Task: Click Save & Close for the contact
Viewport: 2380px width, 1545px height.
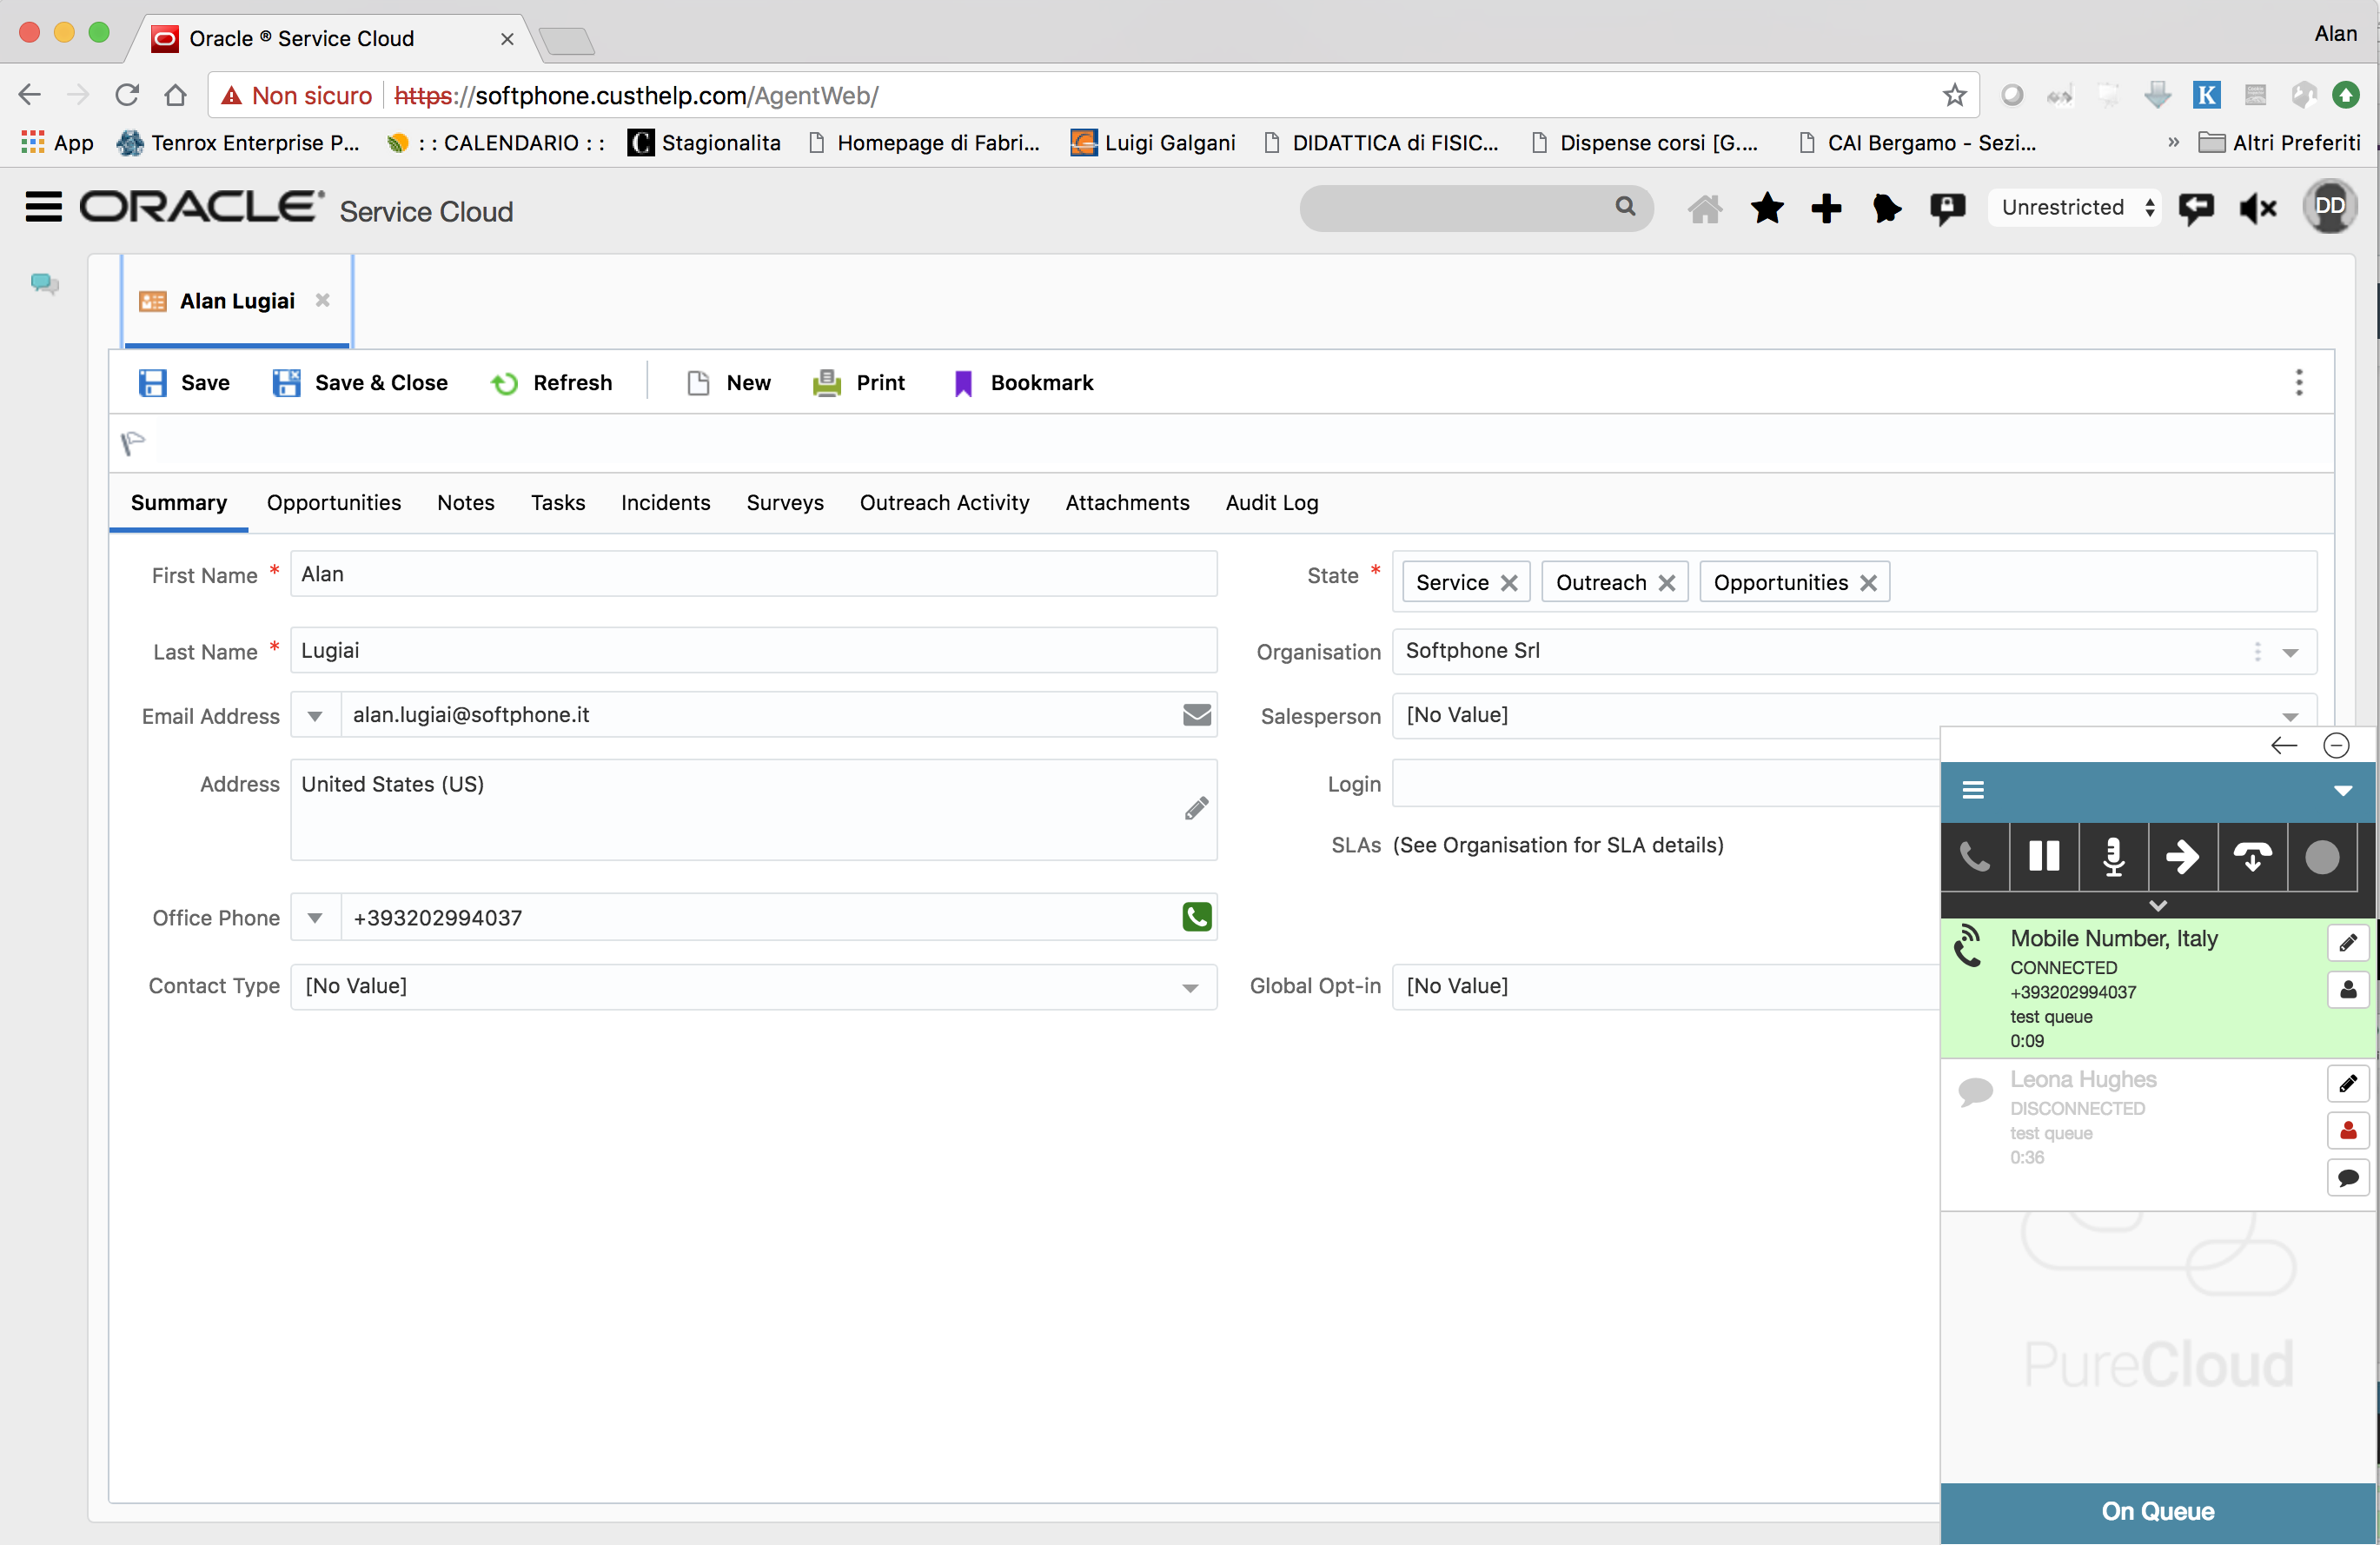Action: point(360,382)
